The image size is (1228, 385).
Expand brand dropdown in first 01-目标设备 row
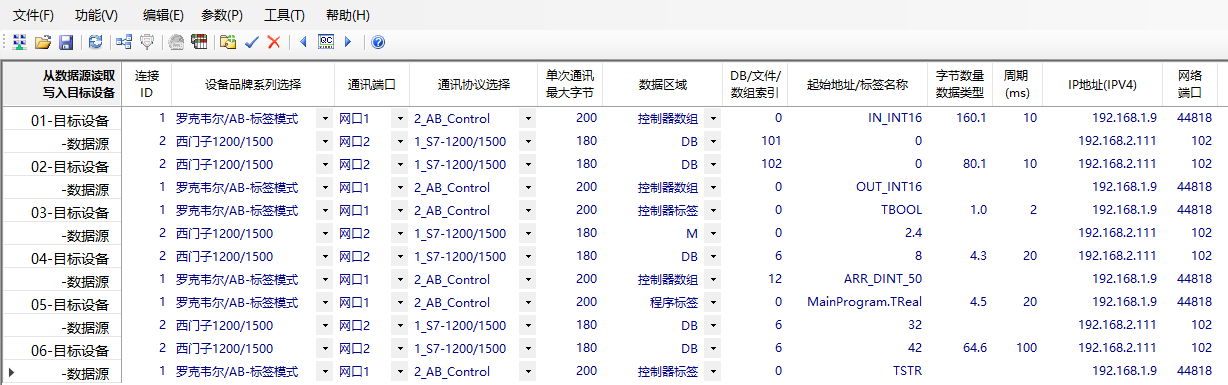point(324,118)
